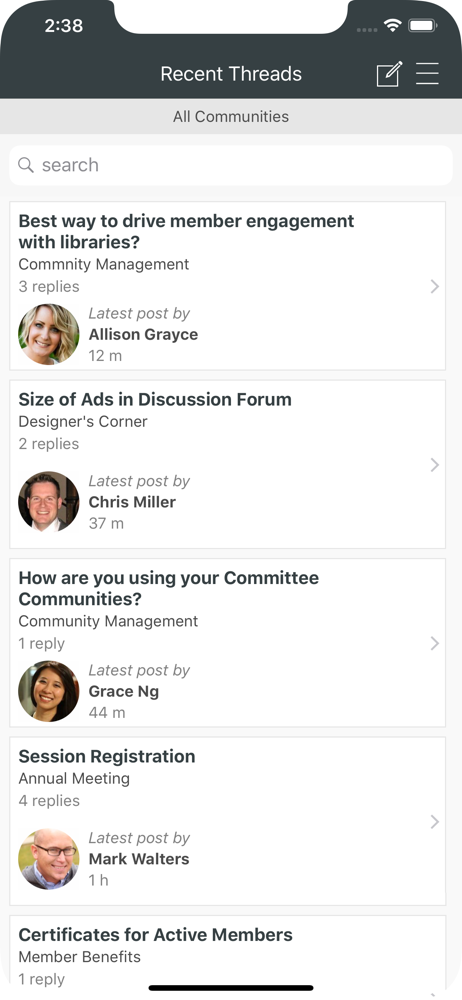The height and width of the screenshot is (1000, 462).
Task: Tap Mark Walters' avatar picture
Action: (x=48, y=859)
